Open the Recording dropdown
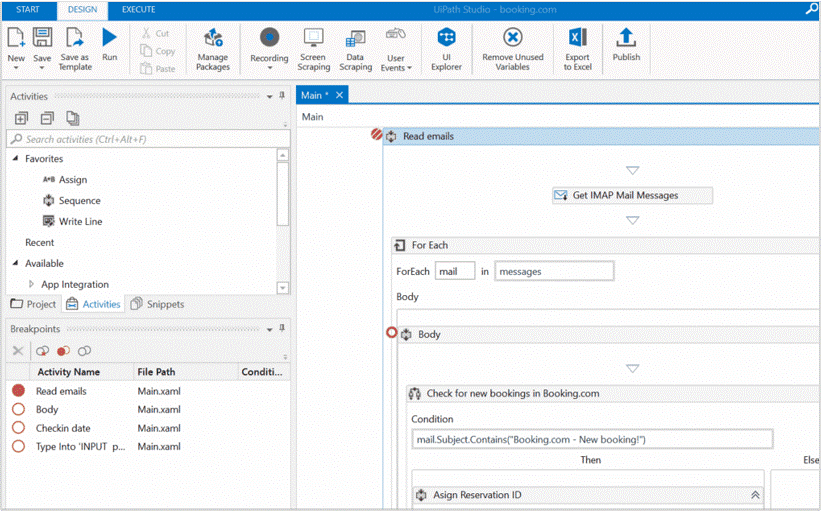 pos(268,69)
